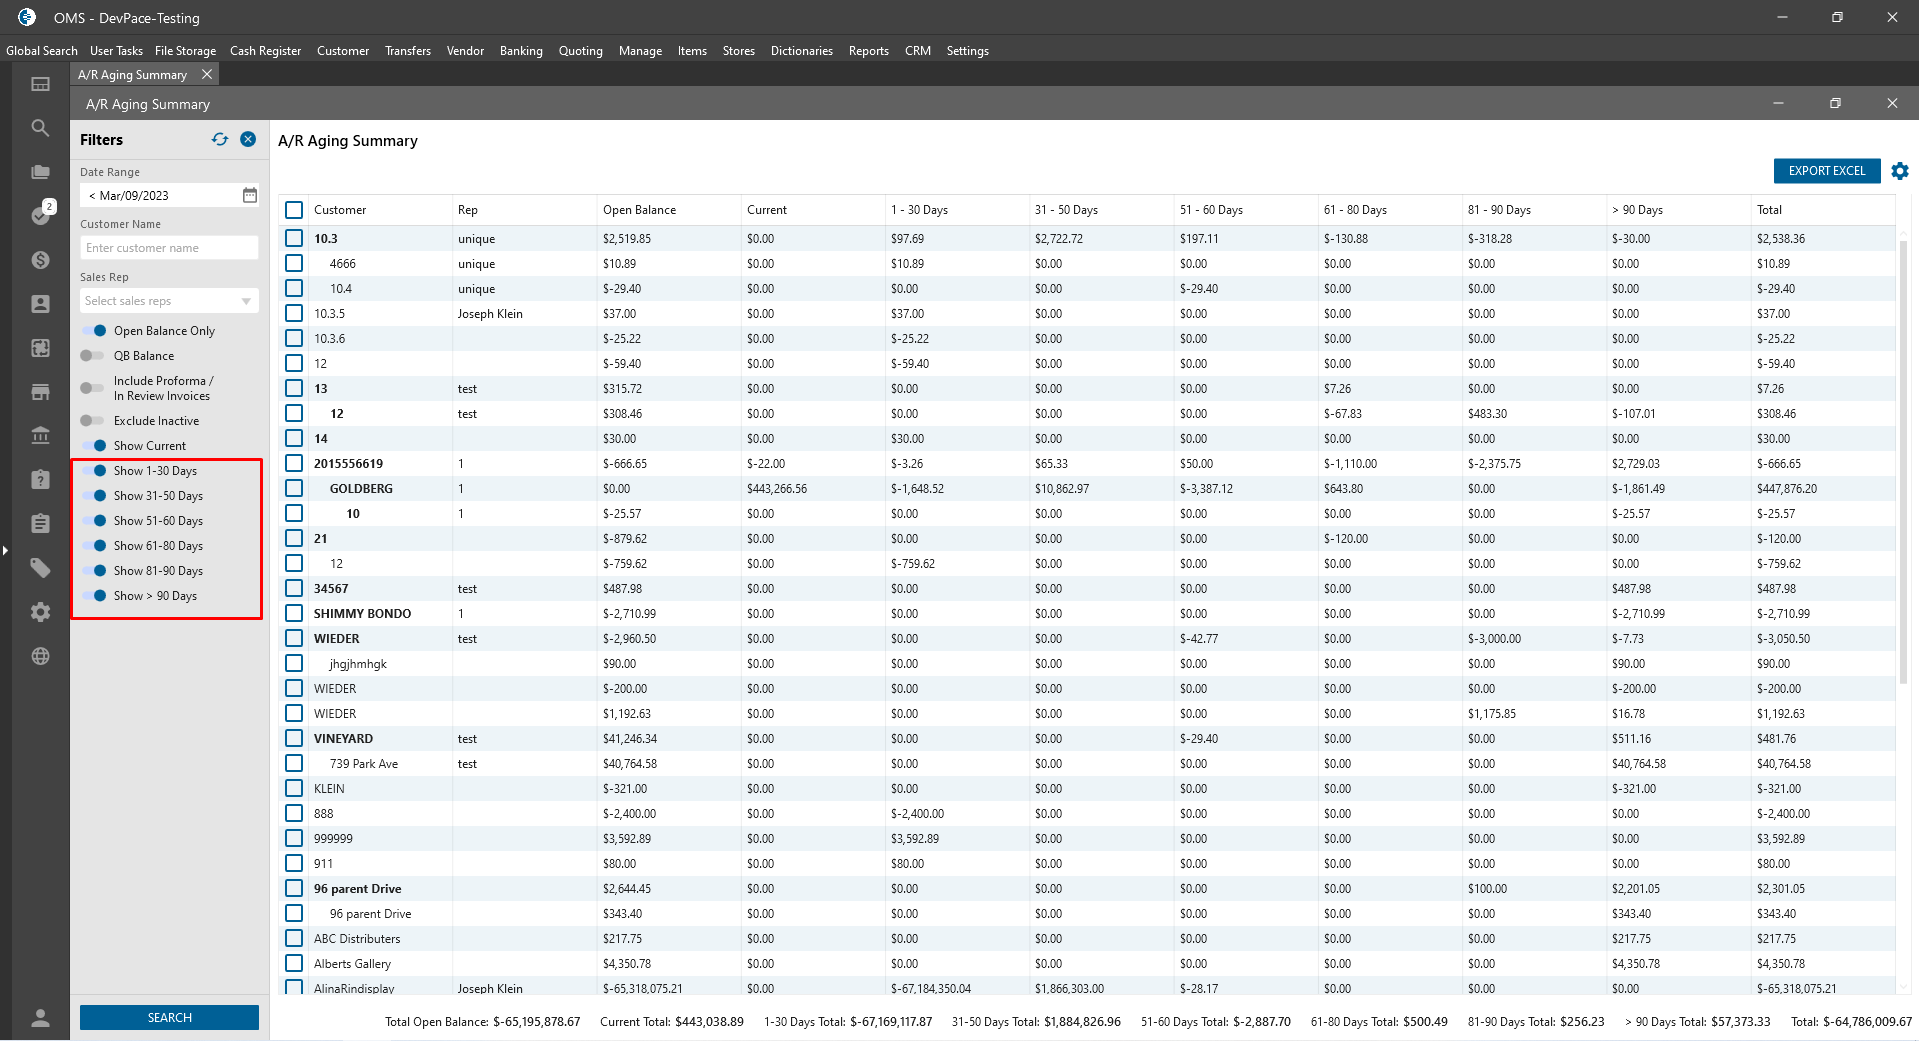1919x1041 pixels.
Task: Click the > 90 Days column header
Action: pos(1678,210)
